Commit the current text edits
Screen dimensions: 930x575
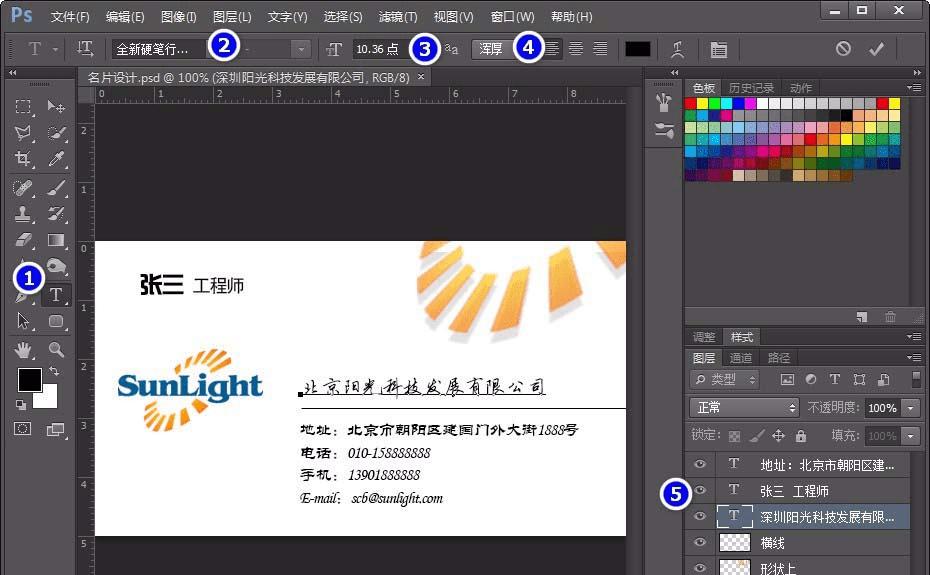pos(877,49)
